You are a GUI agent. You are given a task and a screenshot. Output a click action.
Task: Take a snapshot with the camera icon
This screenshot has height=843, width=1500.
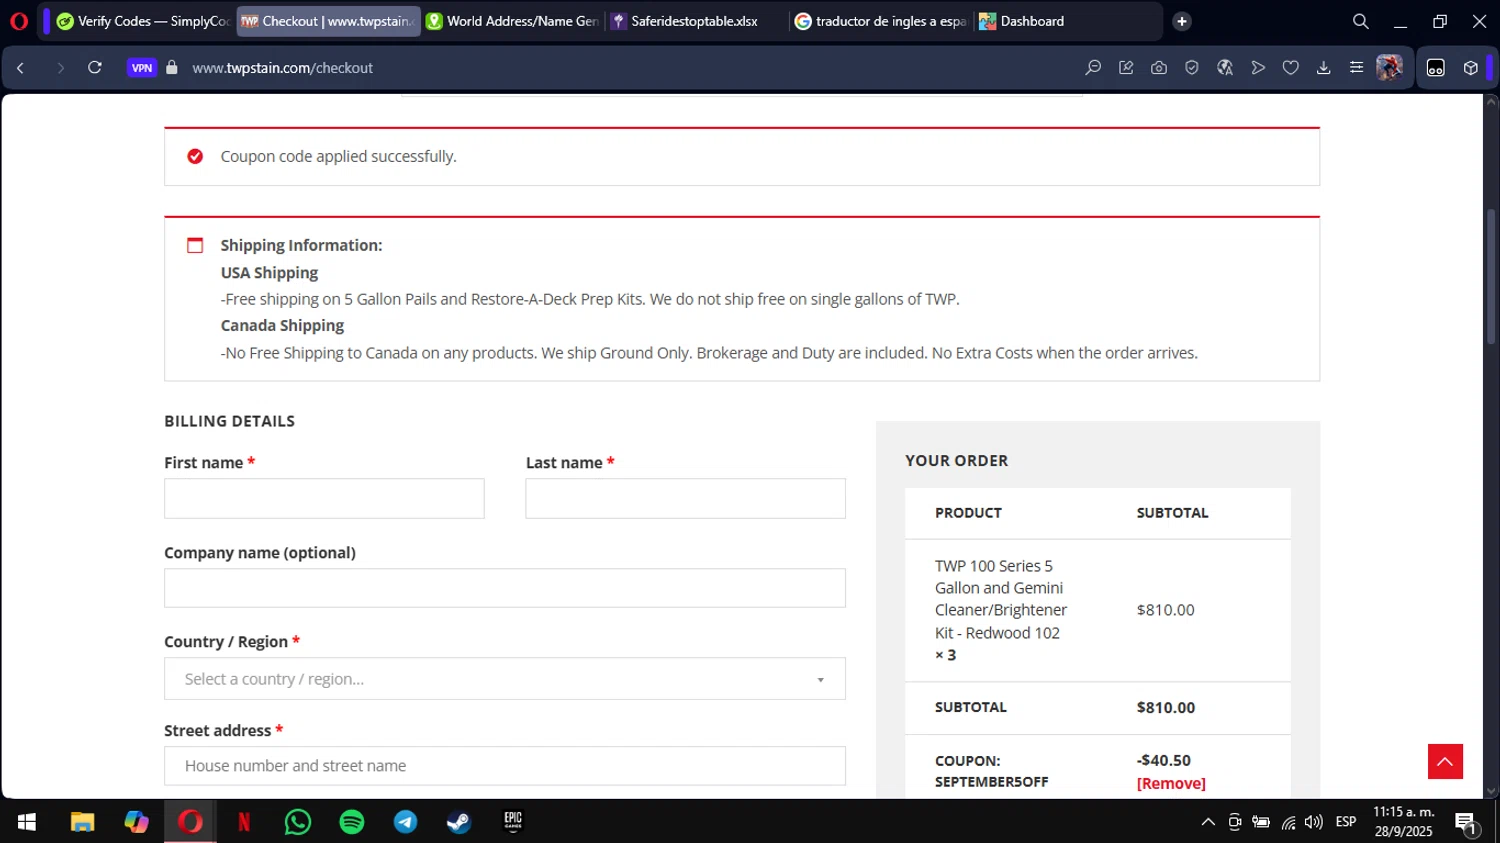pyautogui.click(x=1159, y=68)
